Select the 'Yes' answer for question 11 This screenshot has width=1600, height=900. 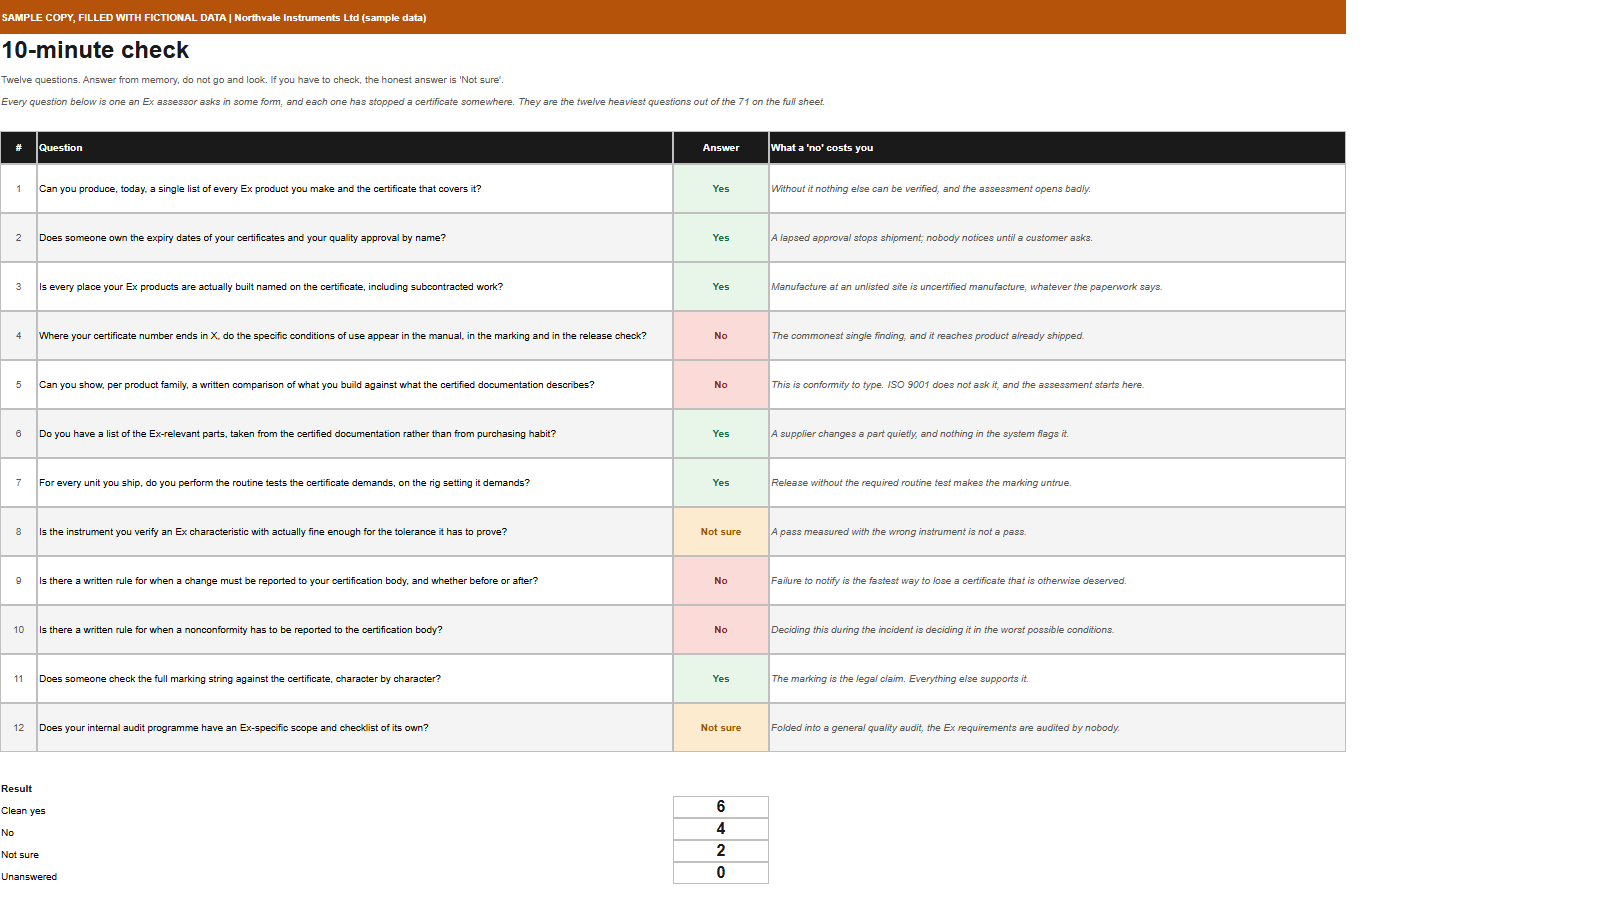(721, 679)
